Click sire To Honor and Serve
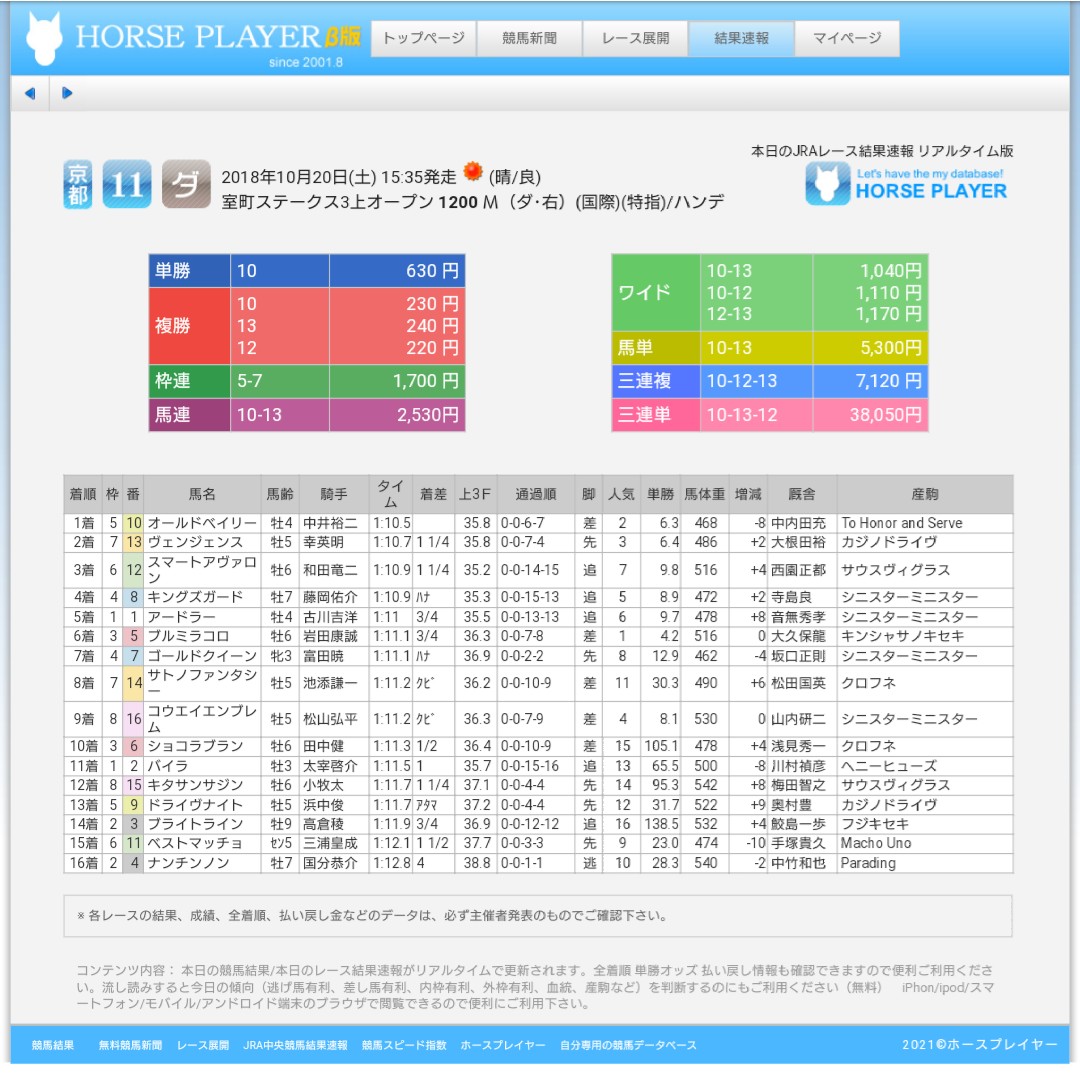This screenshot has width=1080, height=1074. pyautogui.click(x=902, y=524)
